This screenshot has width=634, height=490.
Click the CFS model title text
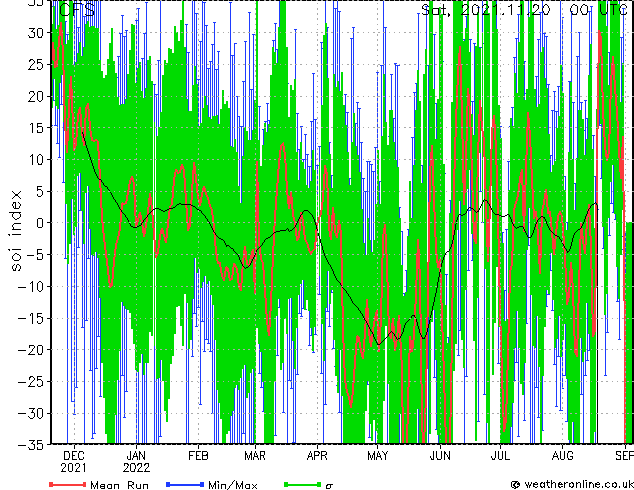pos(77,10)
